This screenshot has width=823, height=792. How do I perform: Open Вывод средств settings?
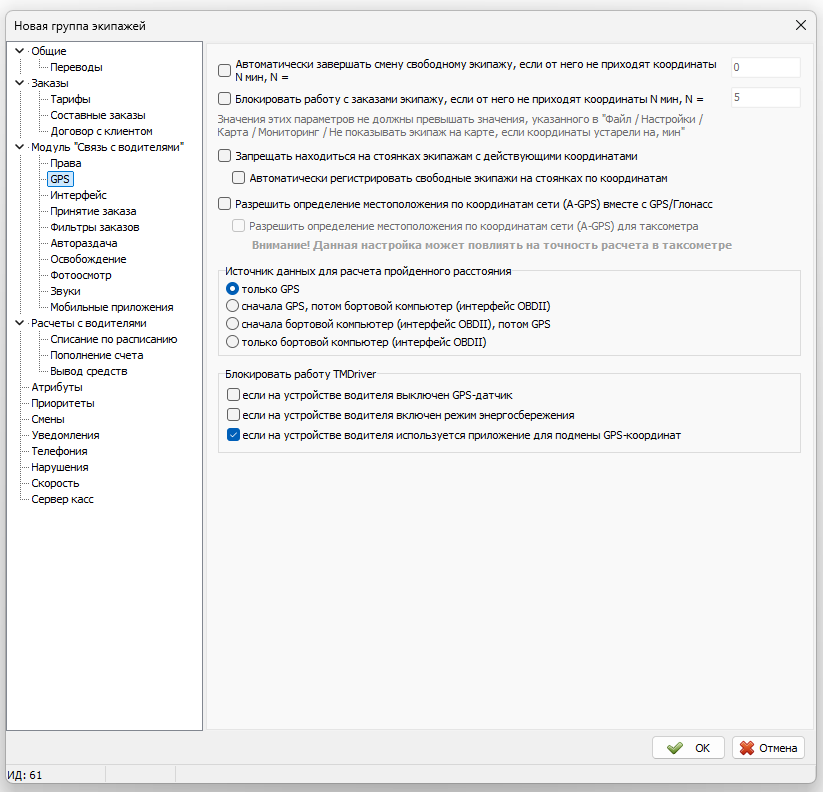(x=89, y=371)
